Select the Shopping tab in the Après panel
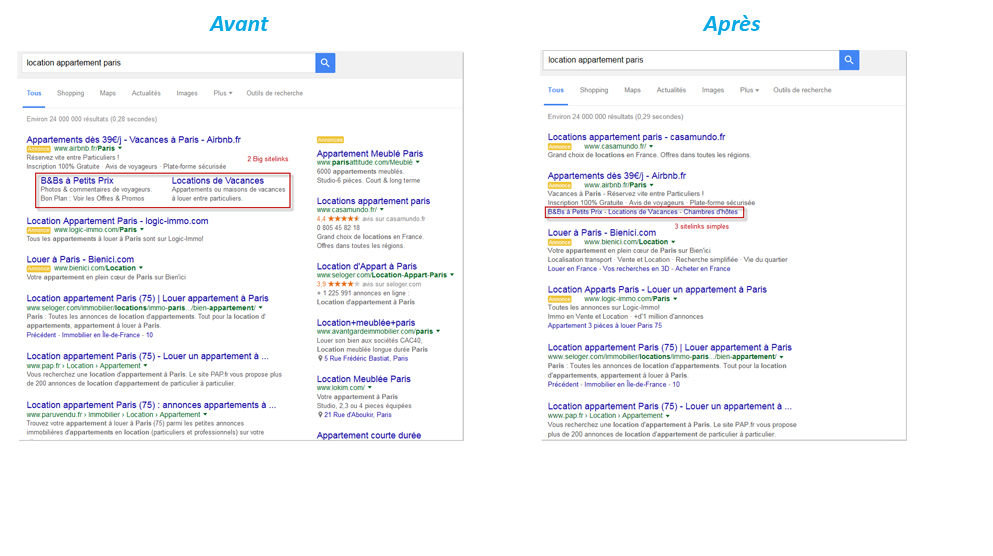 tap(594, 90)
